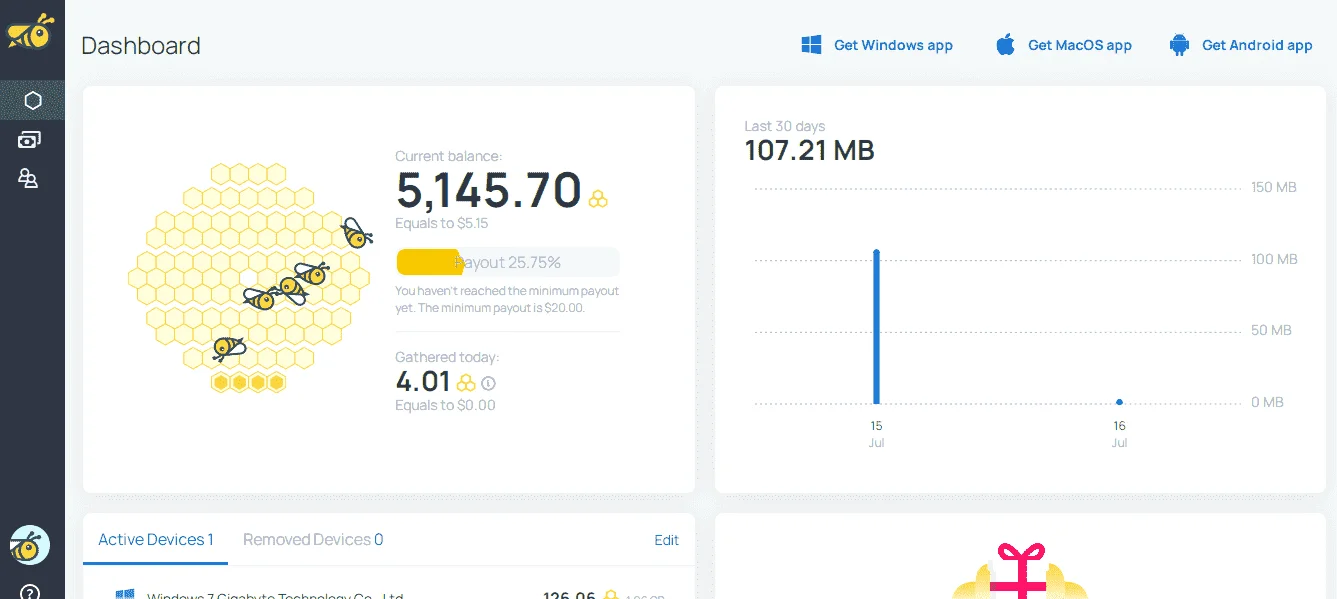Viewport: 1337px width, 599px height.
Task: Click the Equals to $0.00 text
Action: point(446,405)
